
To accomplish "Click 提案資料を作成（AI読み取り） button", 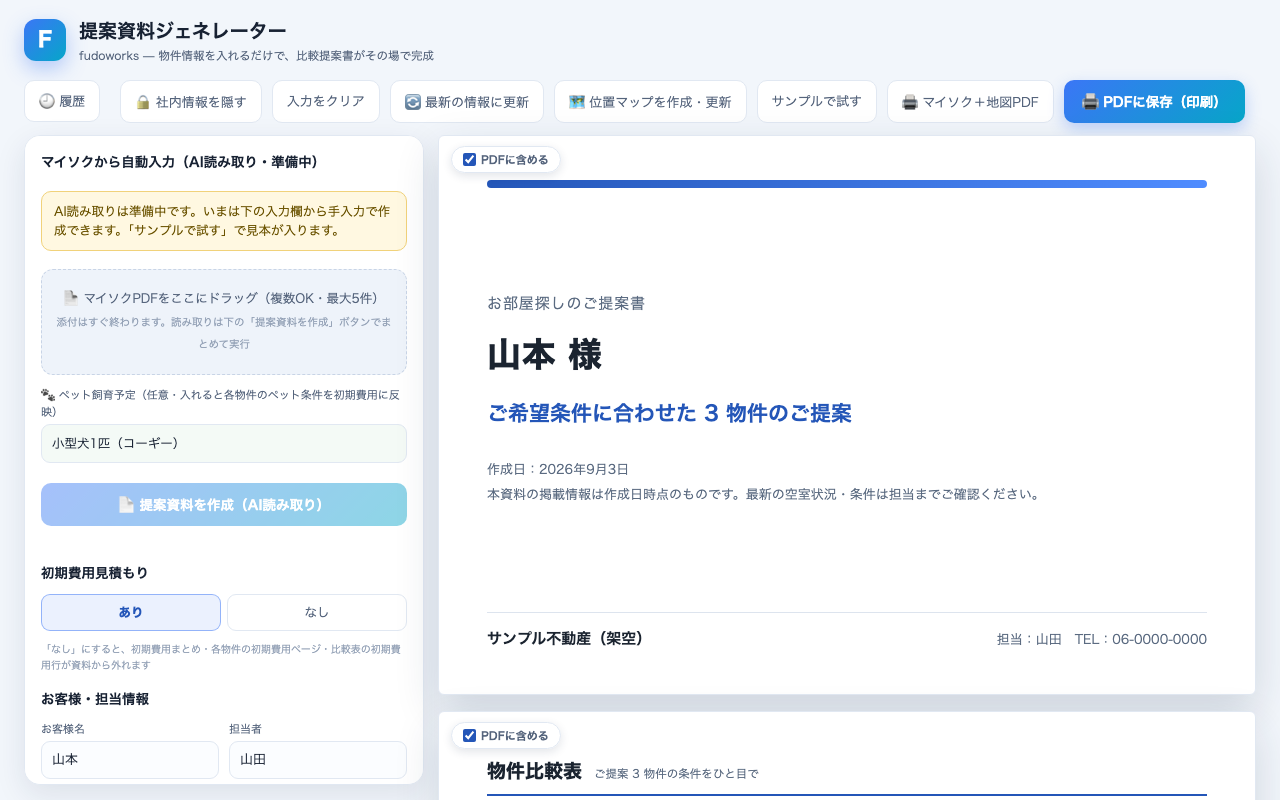I will [x=224, y=504].
